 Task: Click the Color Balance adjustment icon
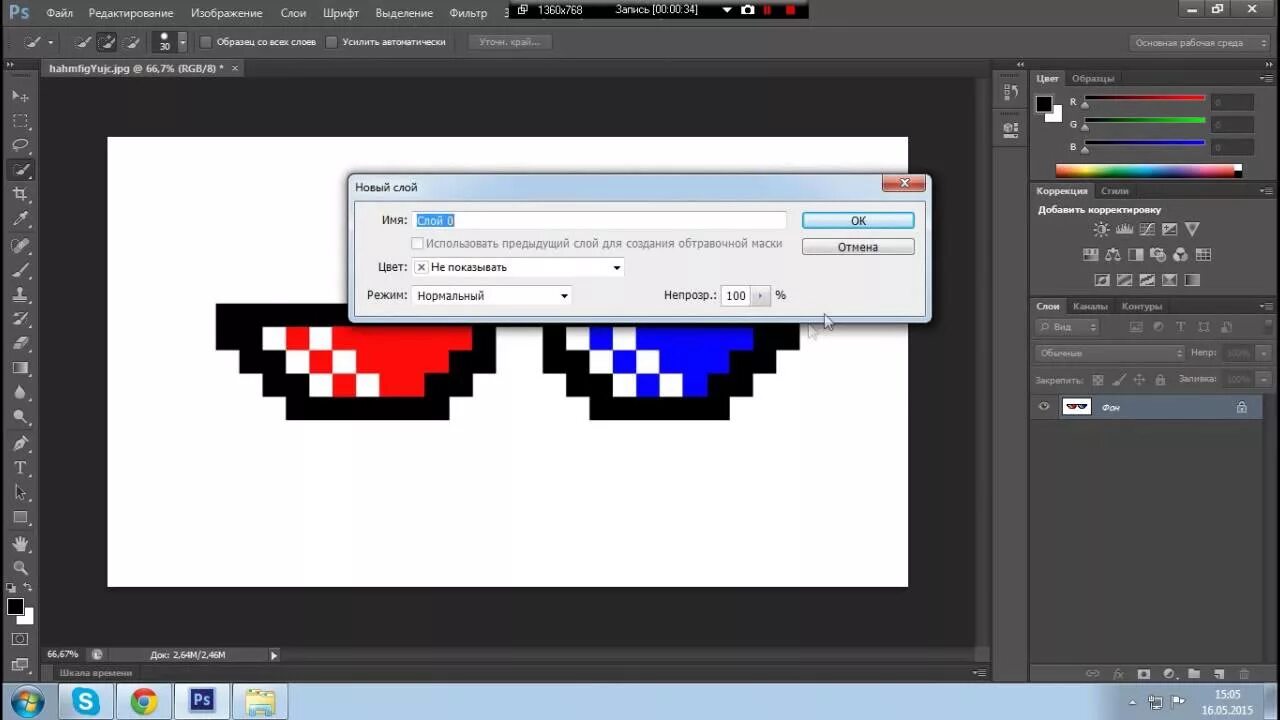pos(1113,255)
